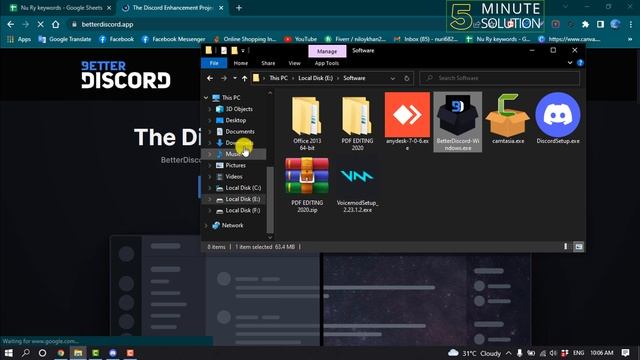The image size is (640, 360).
Task: Open the Share ribbon tab
Action: pos(268,63)
